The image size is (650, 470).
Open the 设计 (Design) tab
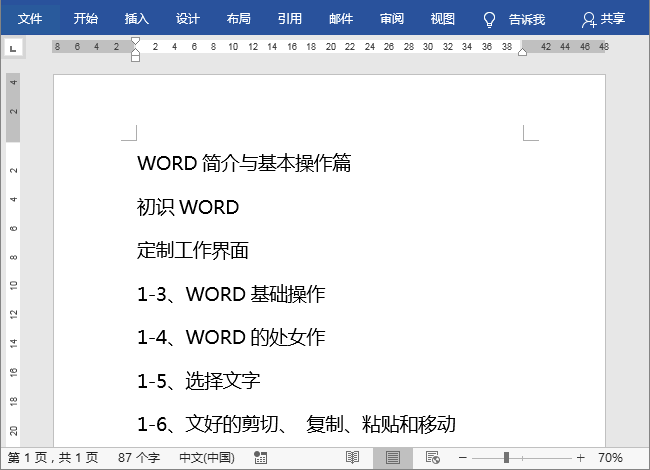pos(188,19)
